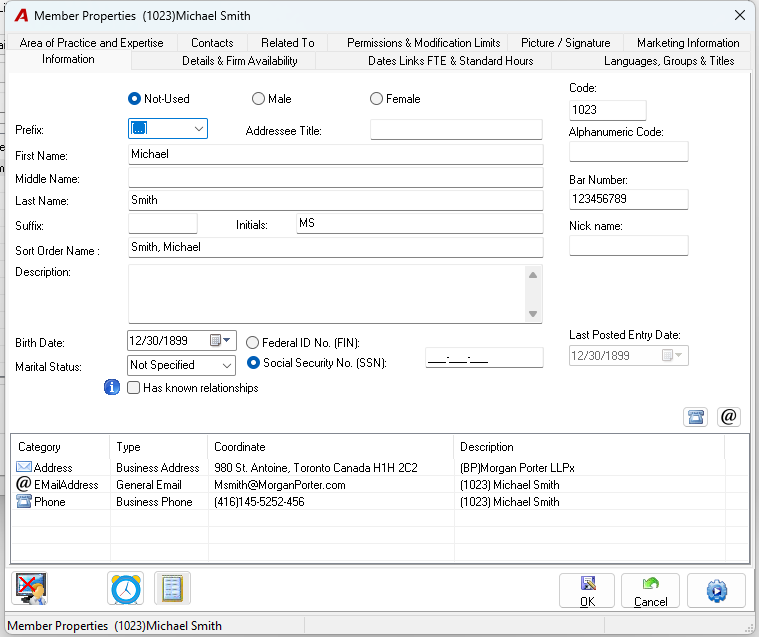
Task: Go to Permissions & Modification Limits tab
Action: (424, 43)
